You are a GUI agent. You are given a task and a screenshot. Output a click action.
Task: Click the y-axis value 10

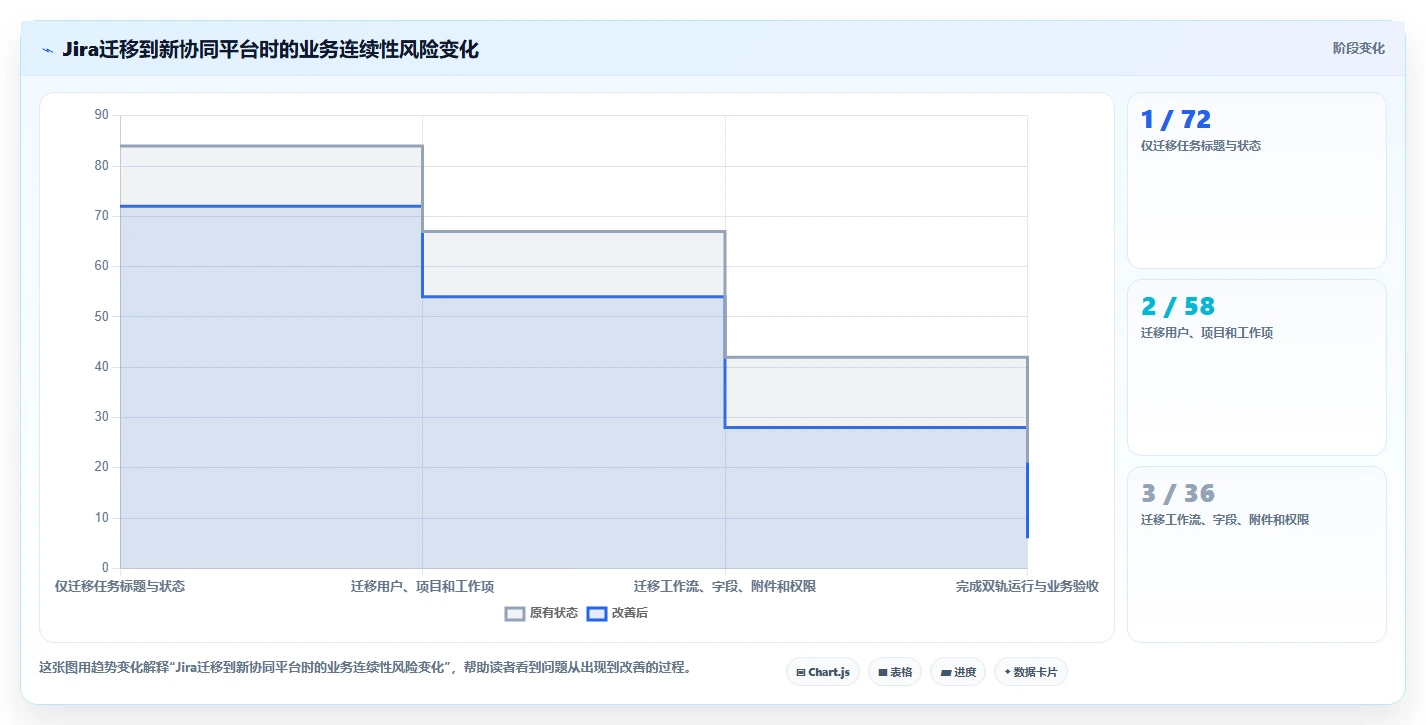point(101,517)
